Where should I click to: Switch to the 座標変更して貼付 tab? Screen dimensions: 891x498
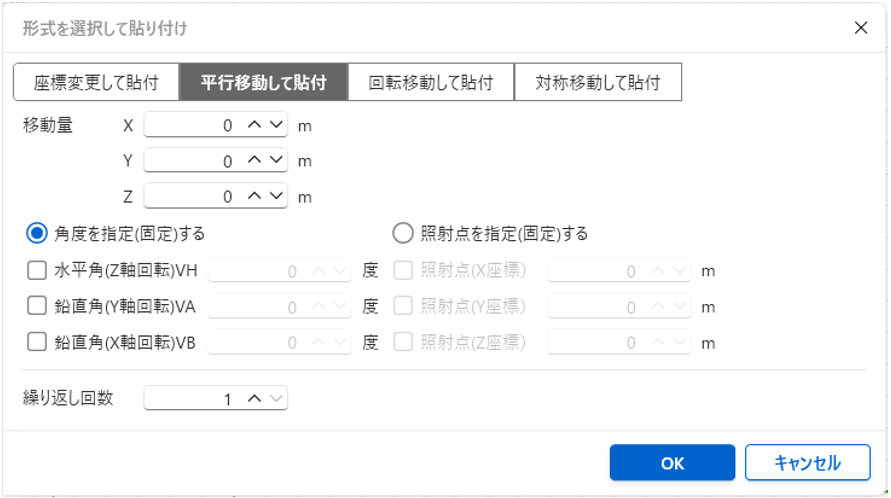click(96, 83)
